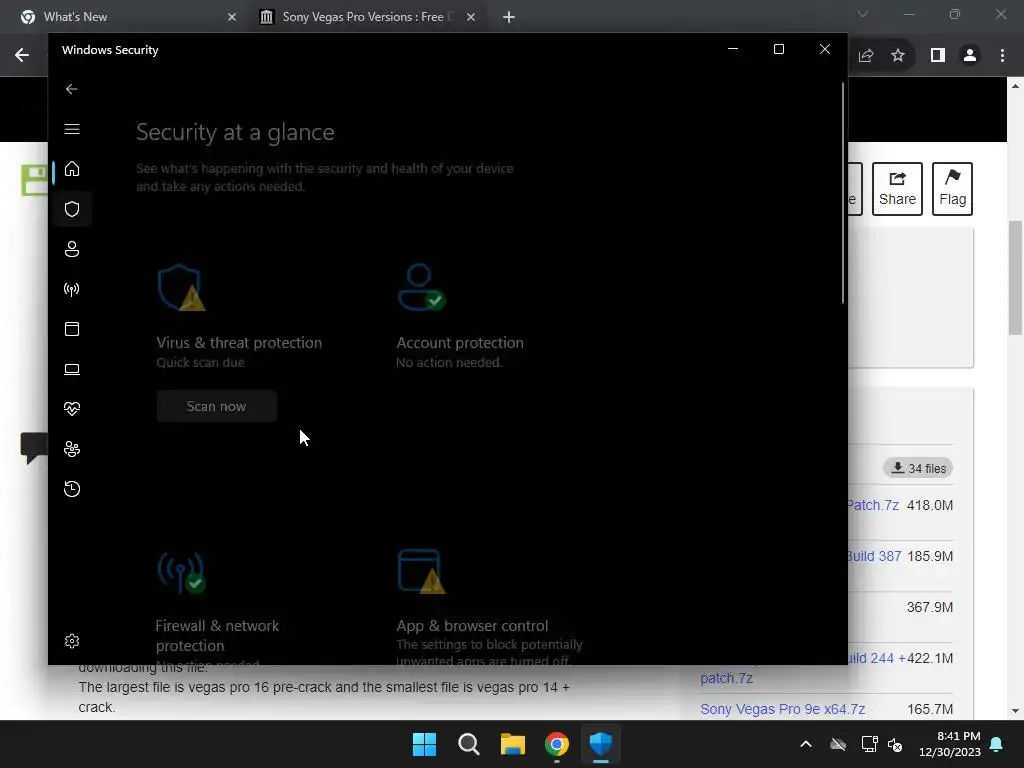Open Chrome three-dot menu
The height and width of the screenshot is (768, 1024).
1002,56
